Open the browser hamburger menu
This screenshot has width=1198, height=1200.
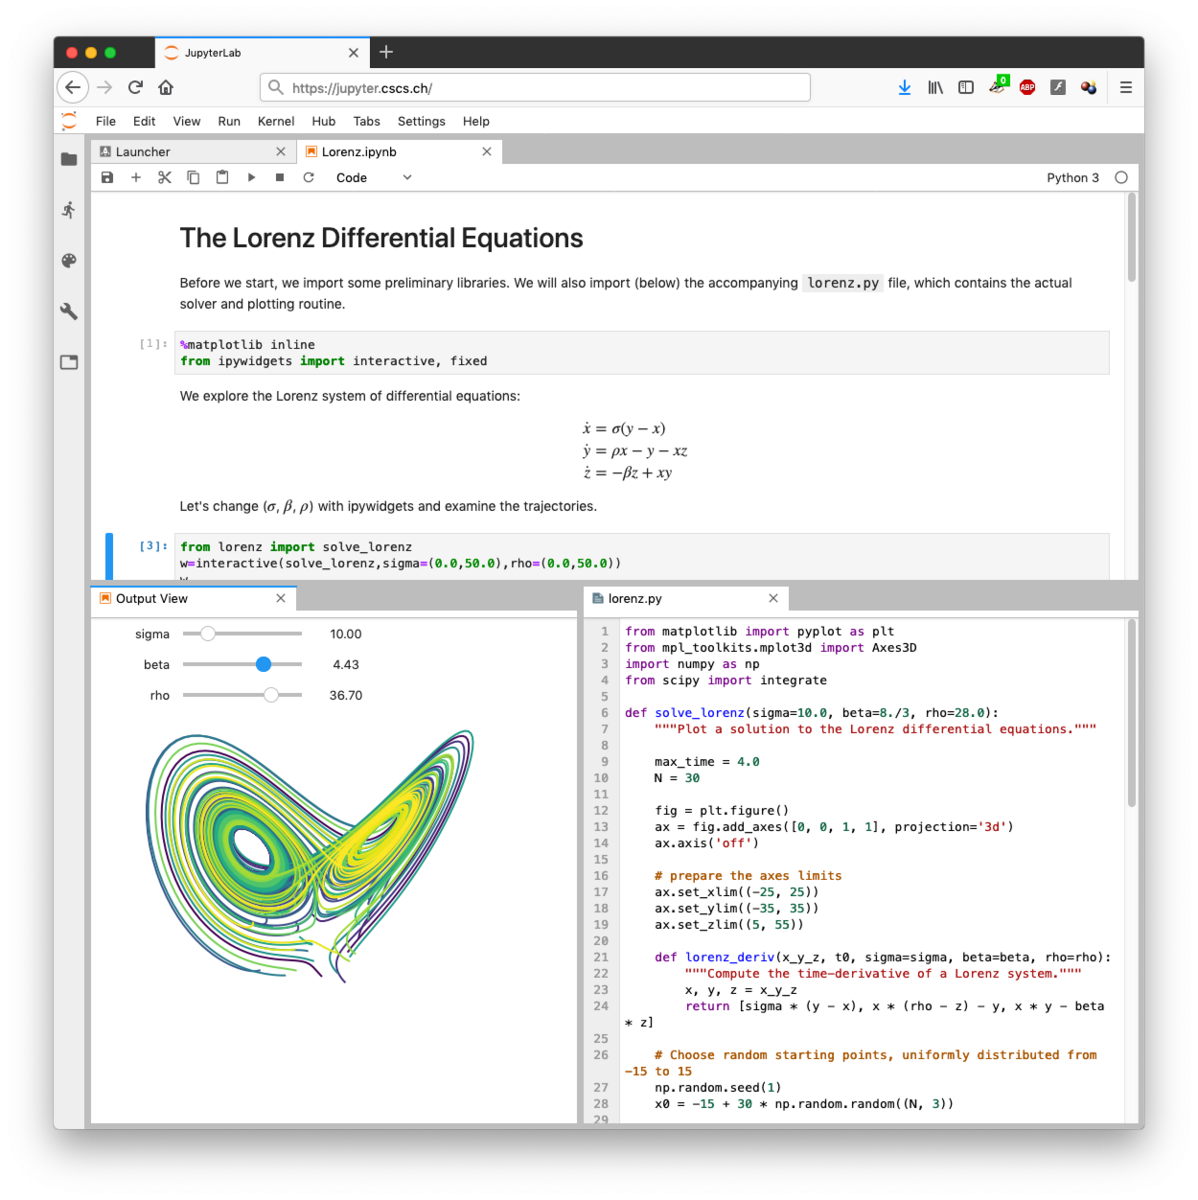click(1126, 88)
